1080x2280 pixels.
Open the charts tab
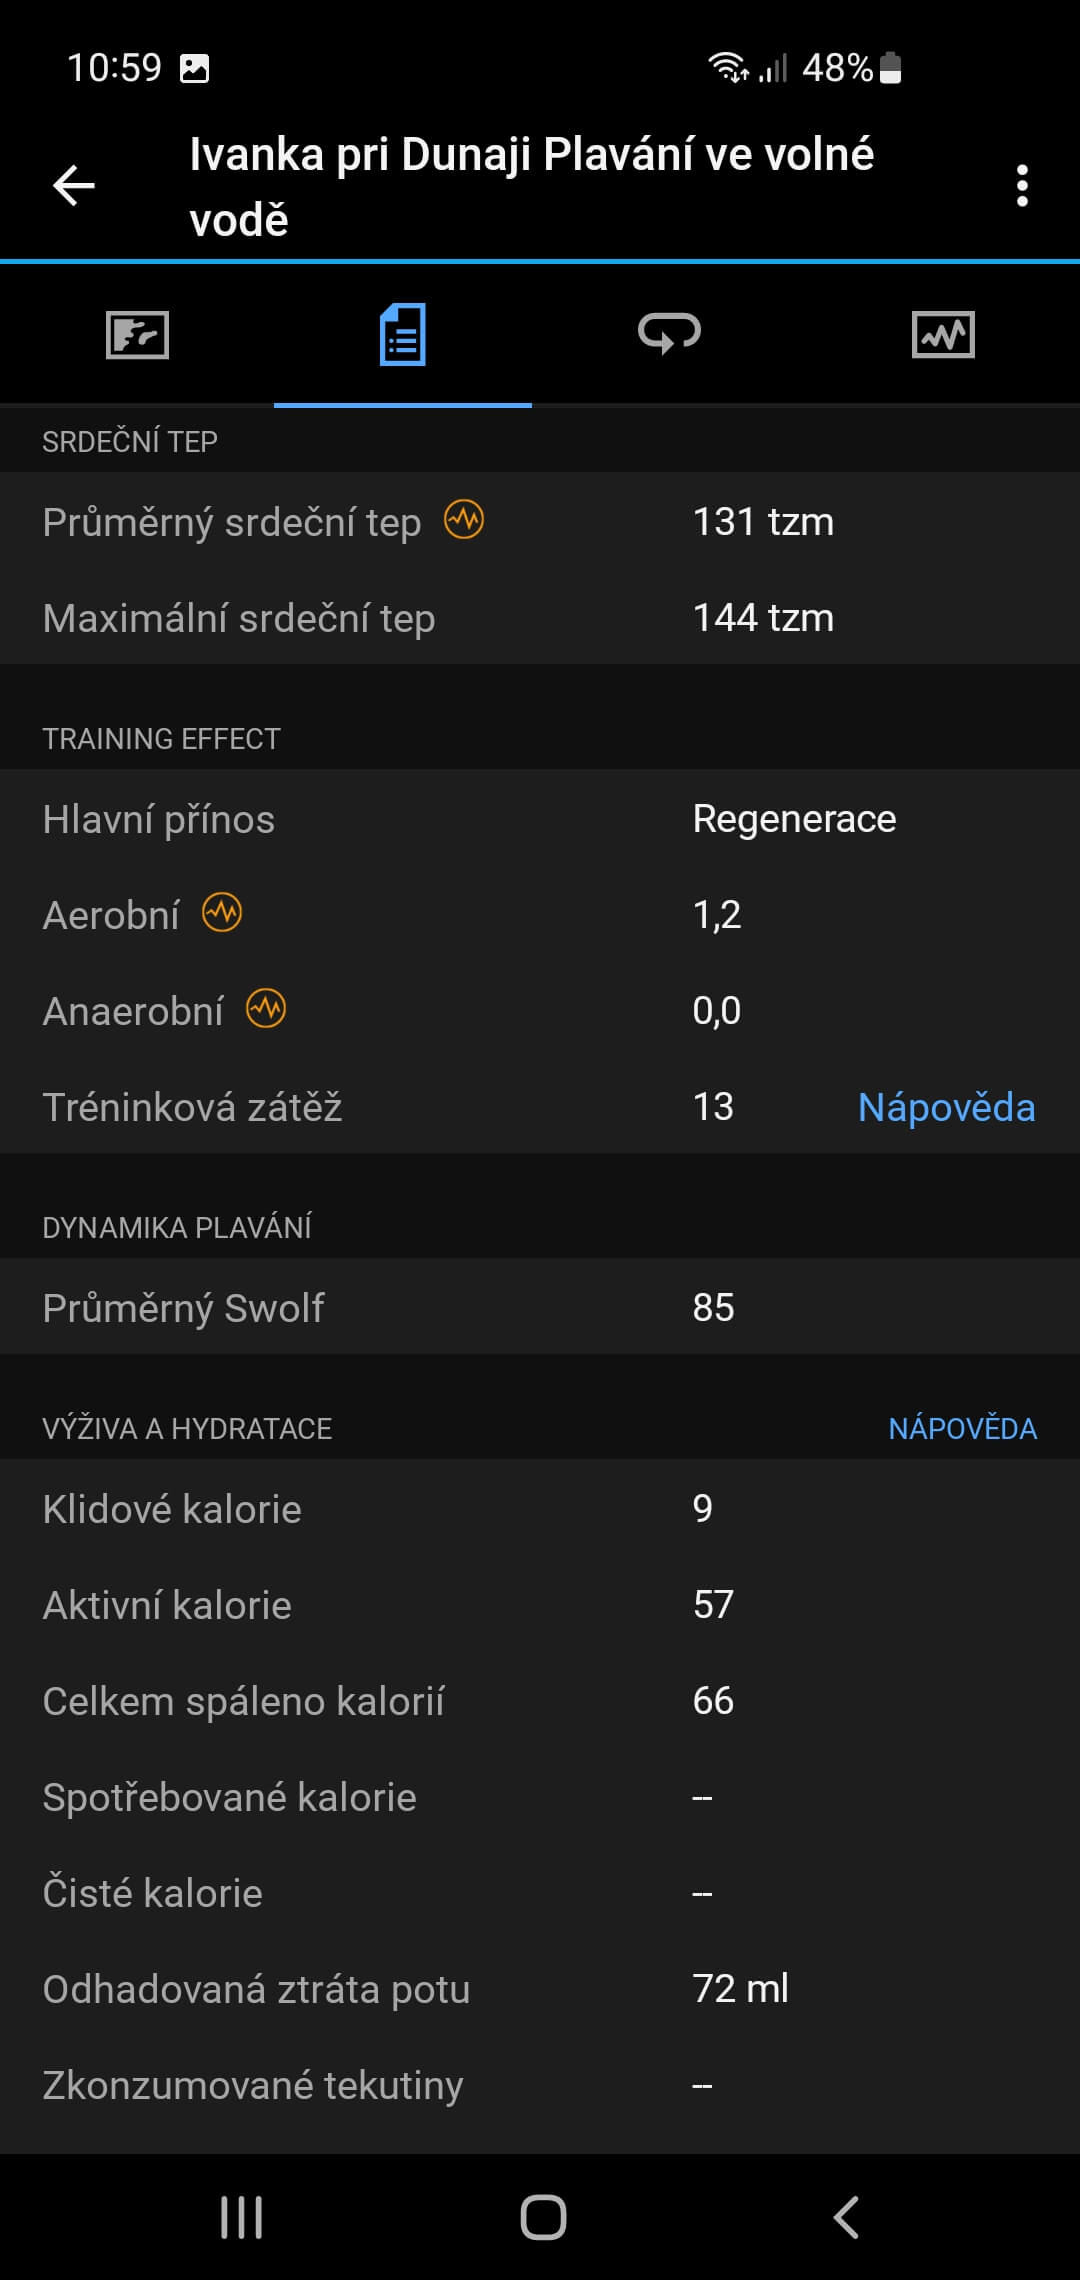(943, 335)
